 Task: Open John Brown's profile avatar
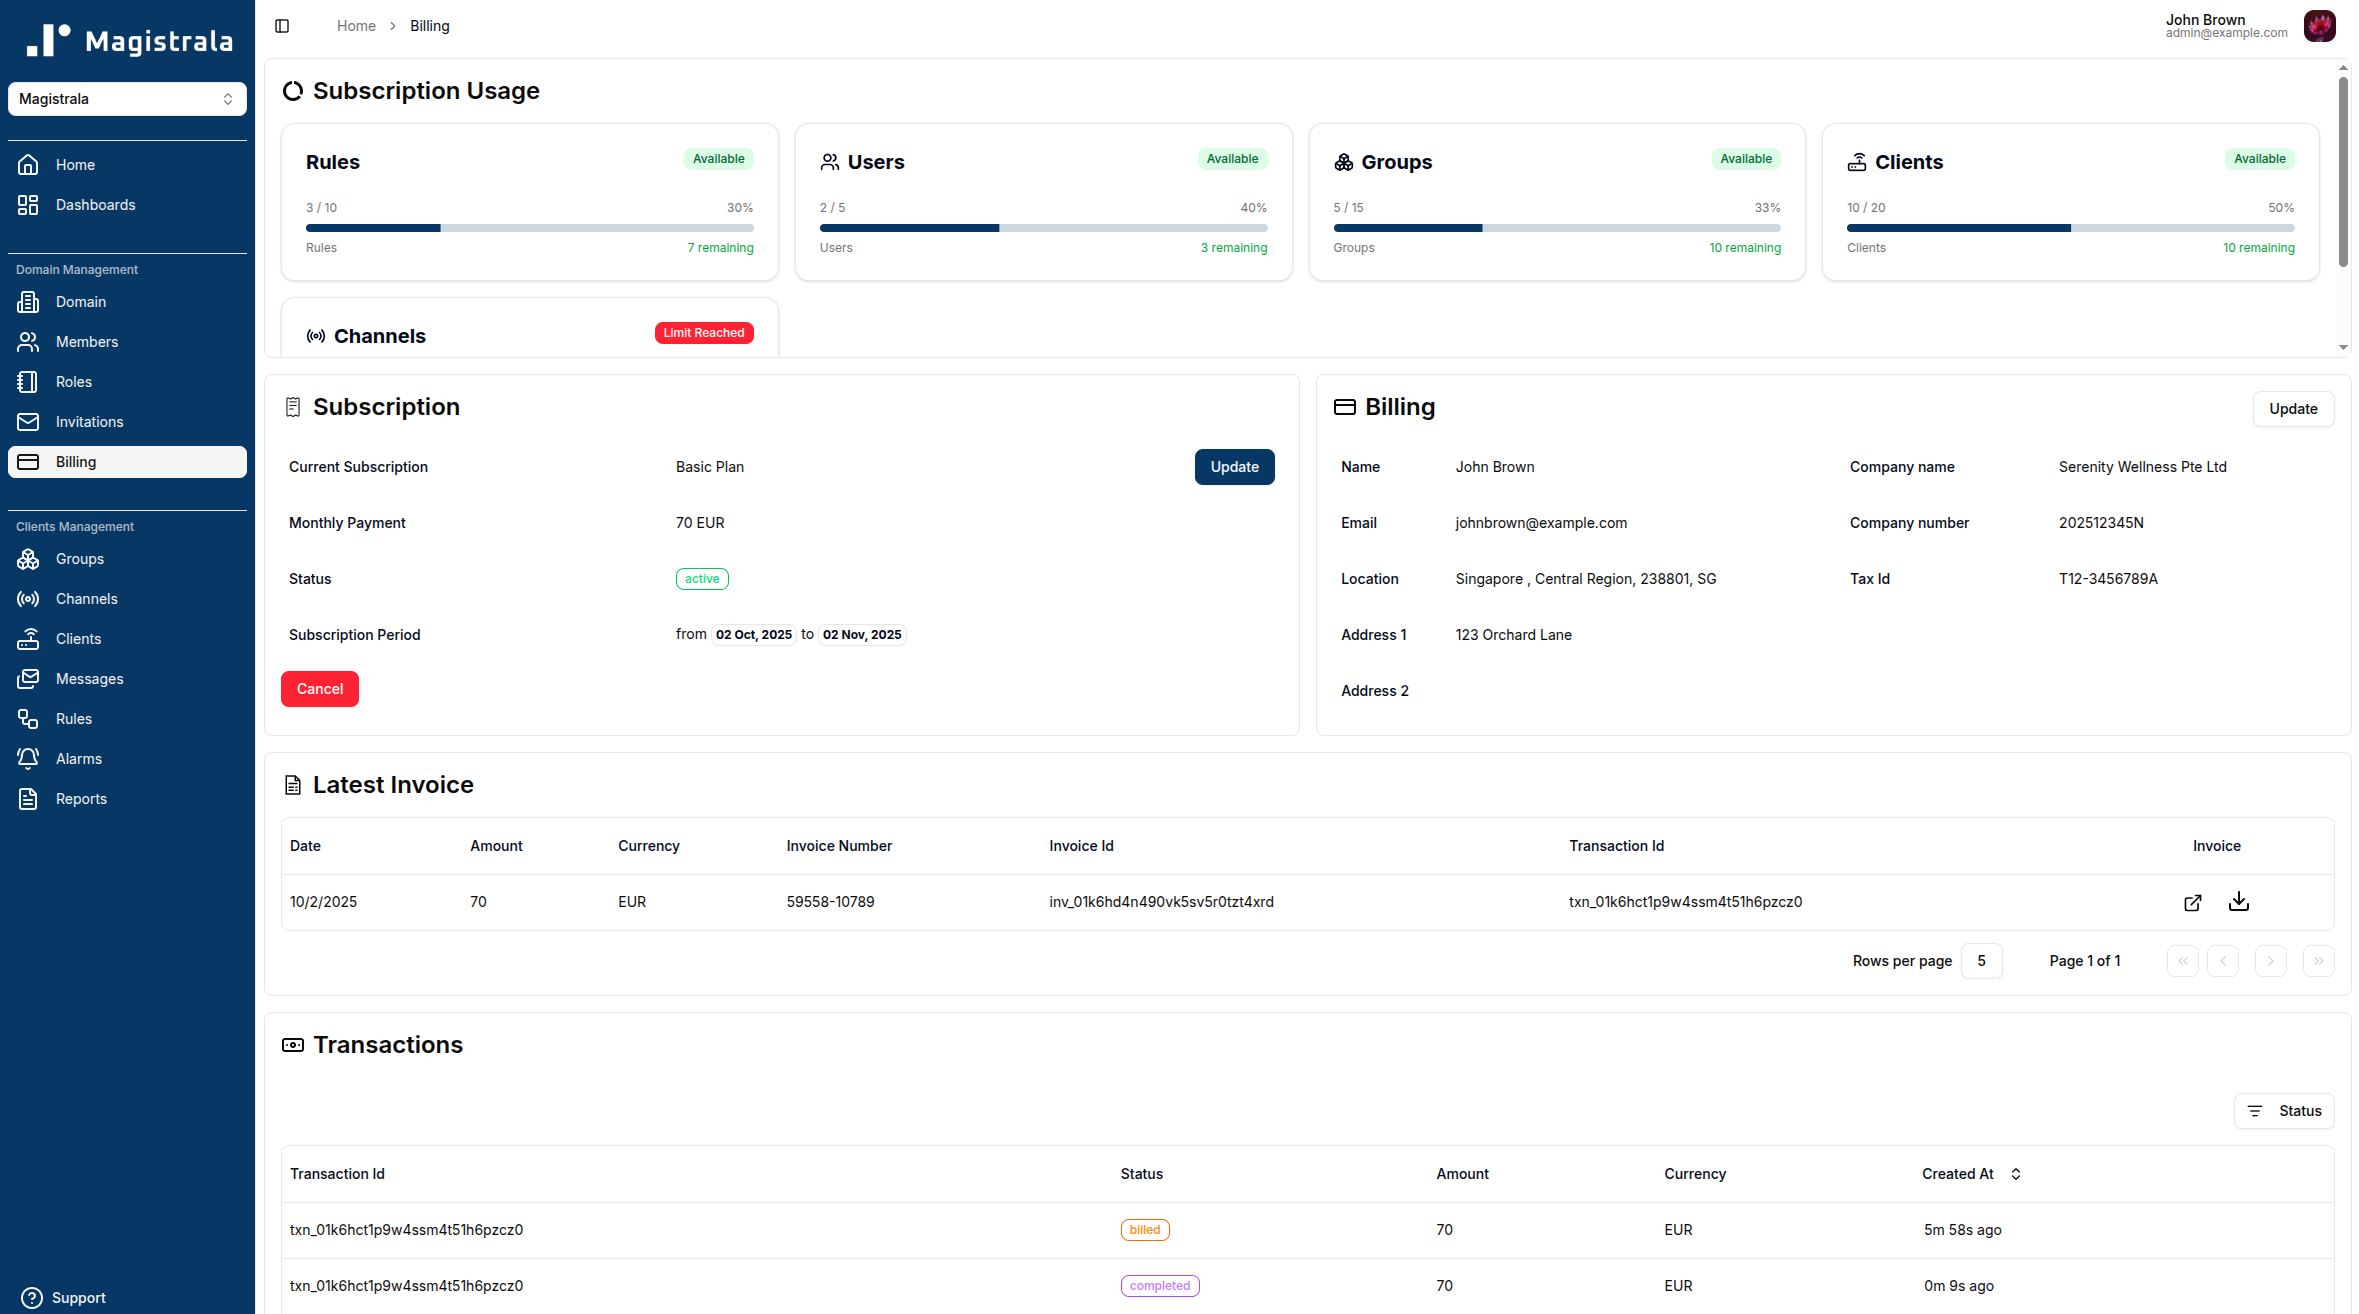tap(2320, 25)
